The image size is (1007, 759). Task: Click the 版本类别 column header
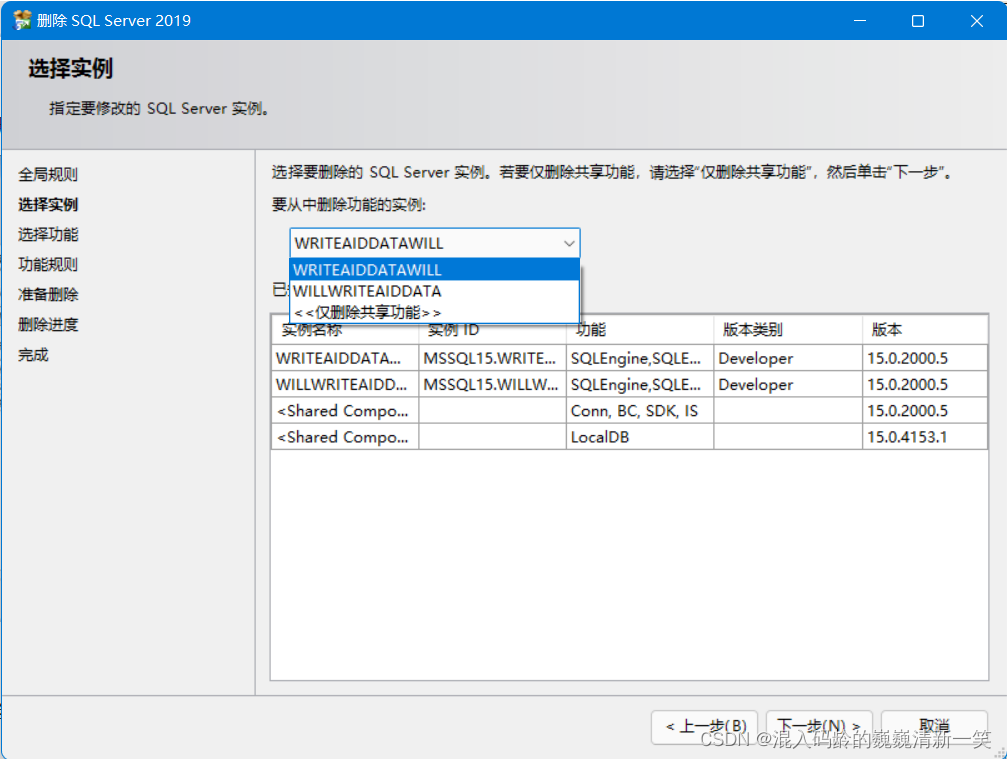coord(787,330)
